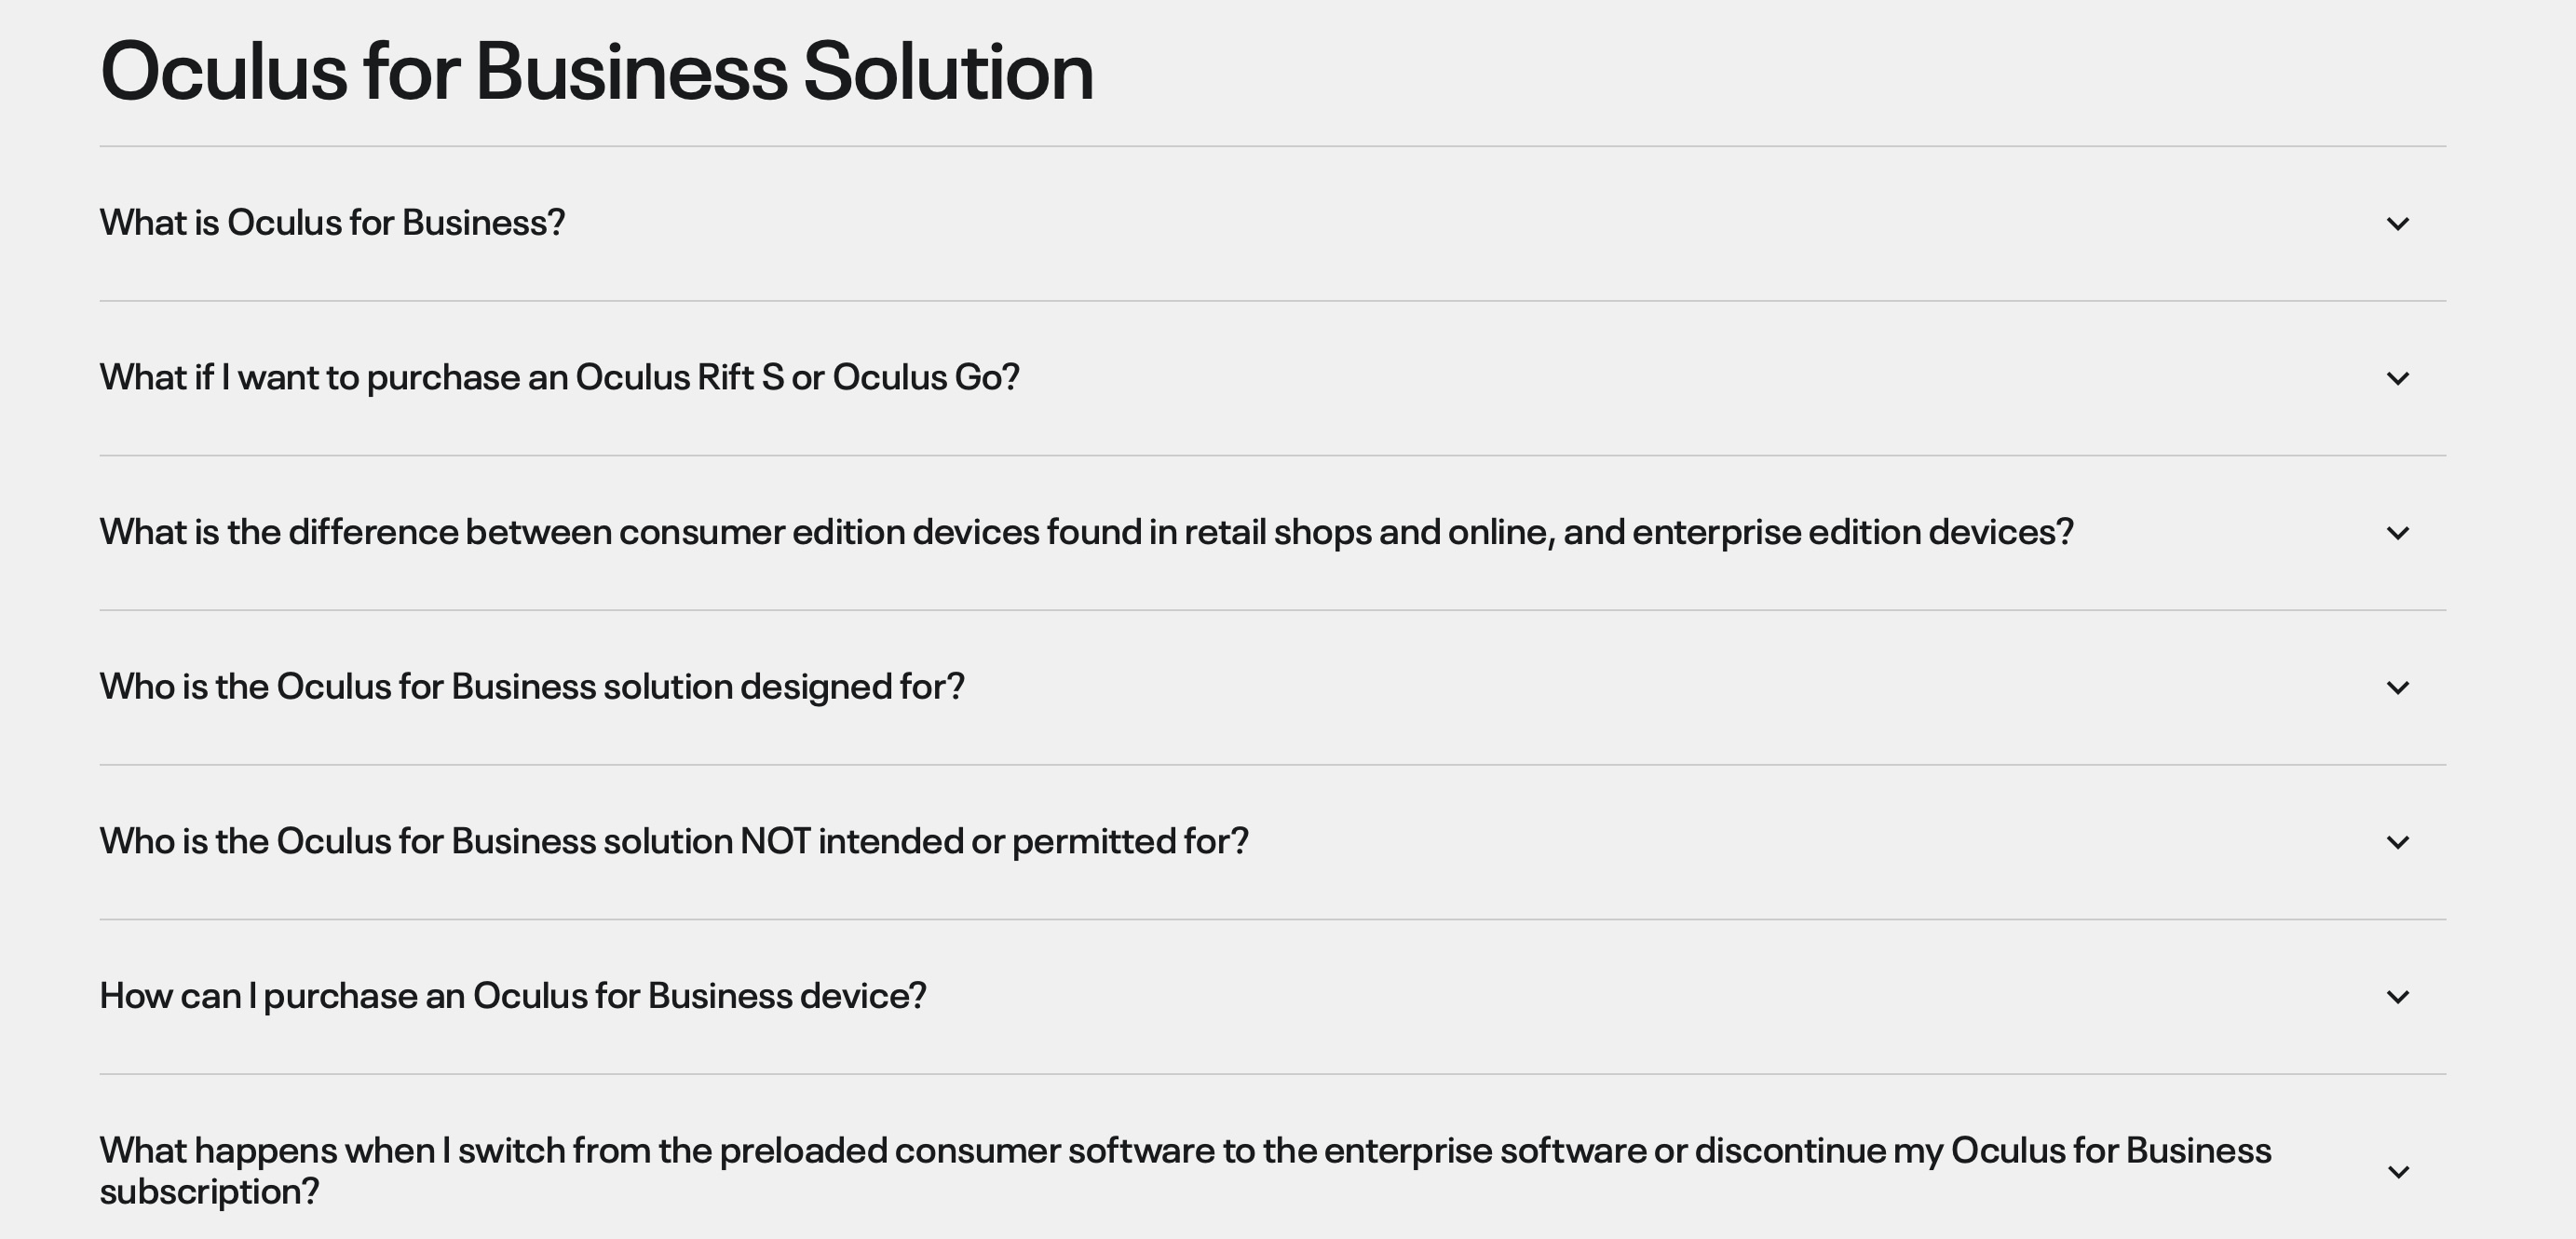Click the chevron beside the Rift S question
Viewport: 2576px width, 1239px height.
coord(2398,378)
